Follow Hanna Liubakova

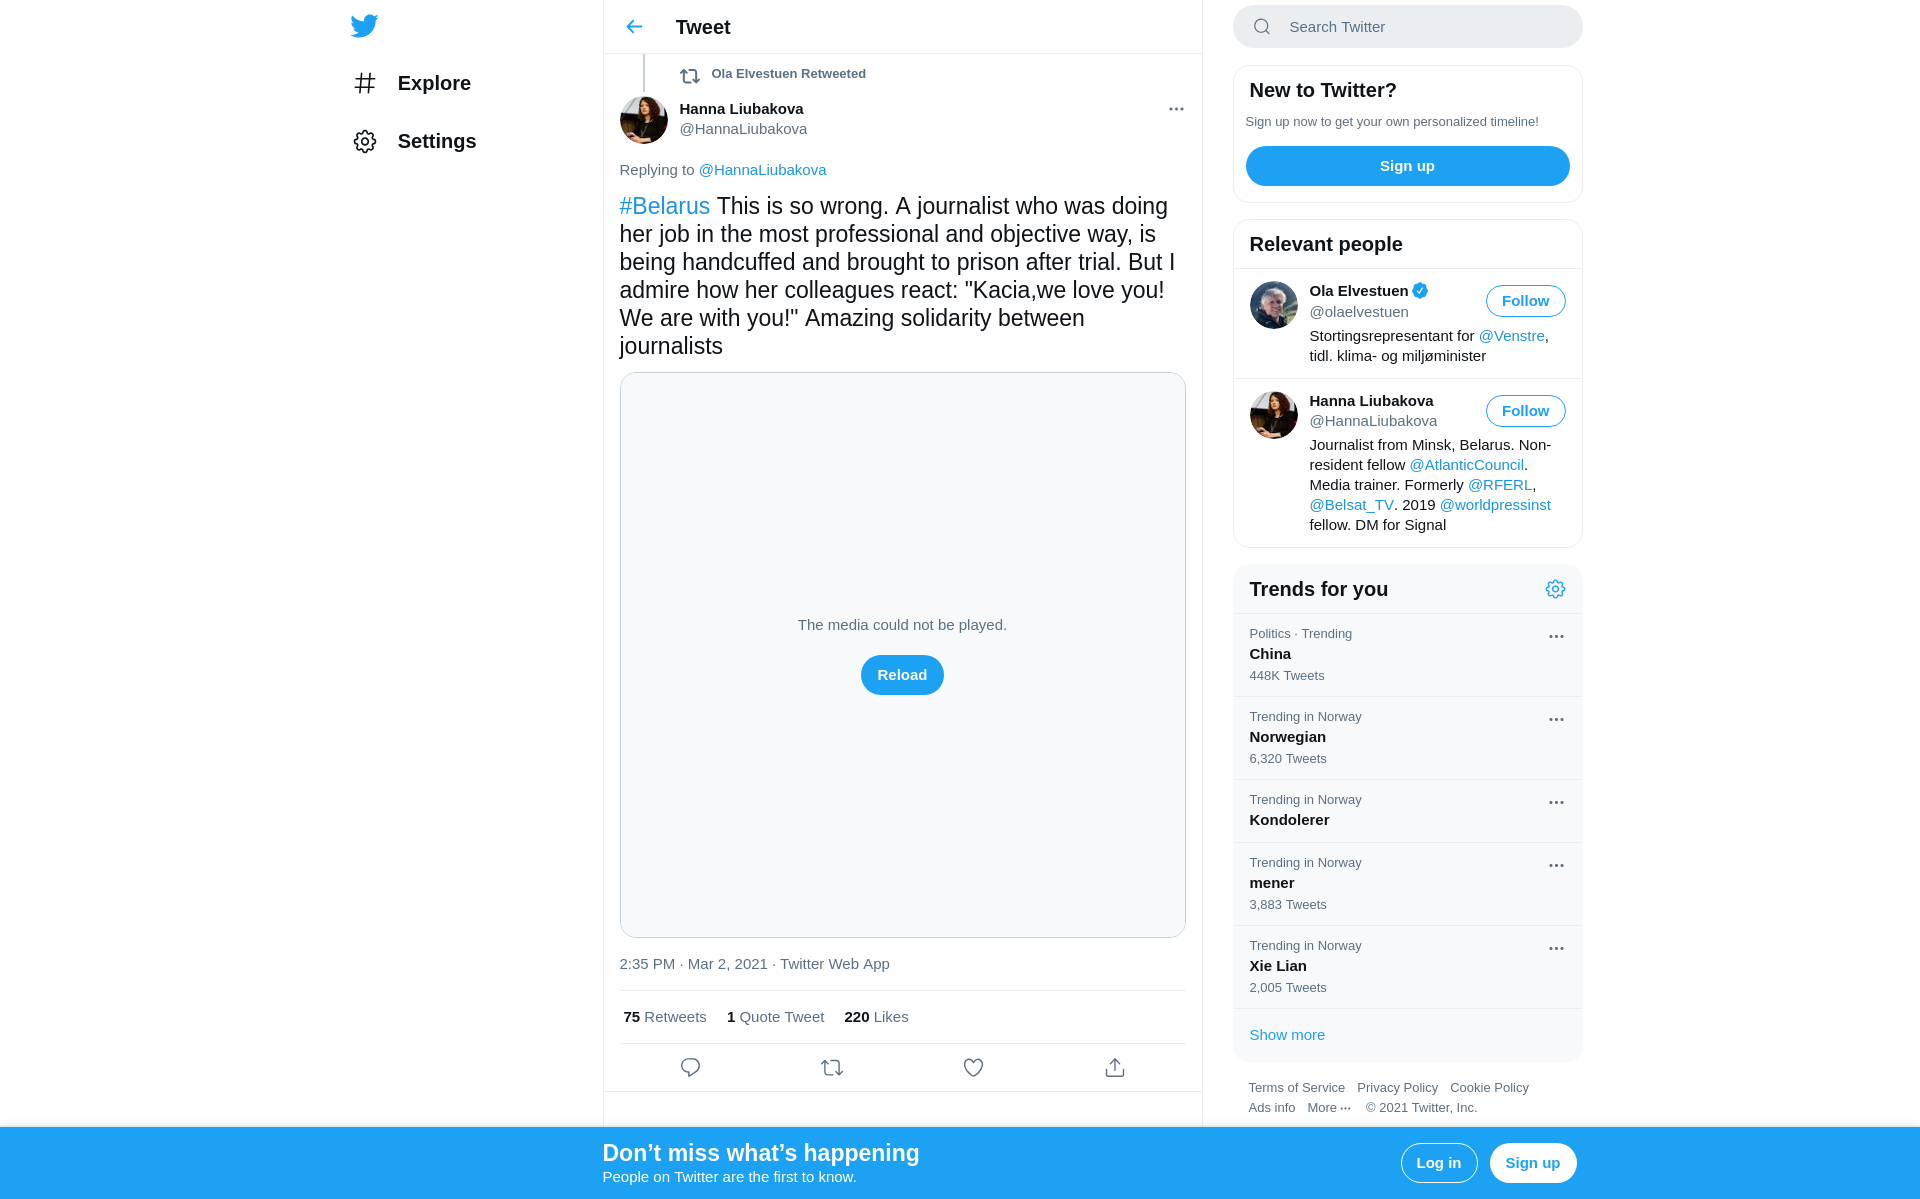click(1525, 411)
